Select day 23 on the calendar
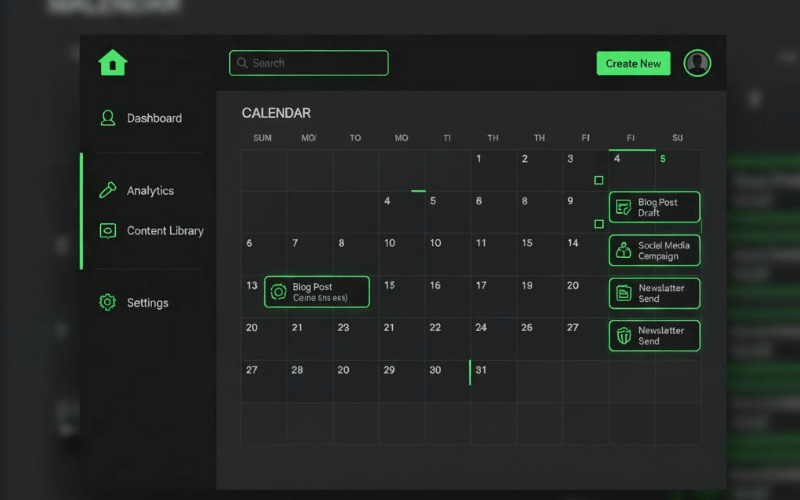The image size is (800, 500). coord(343,328)
